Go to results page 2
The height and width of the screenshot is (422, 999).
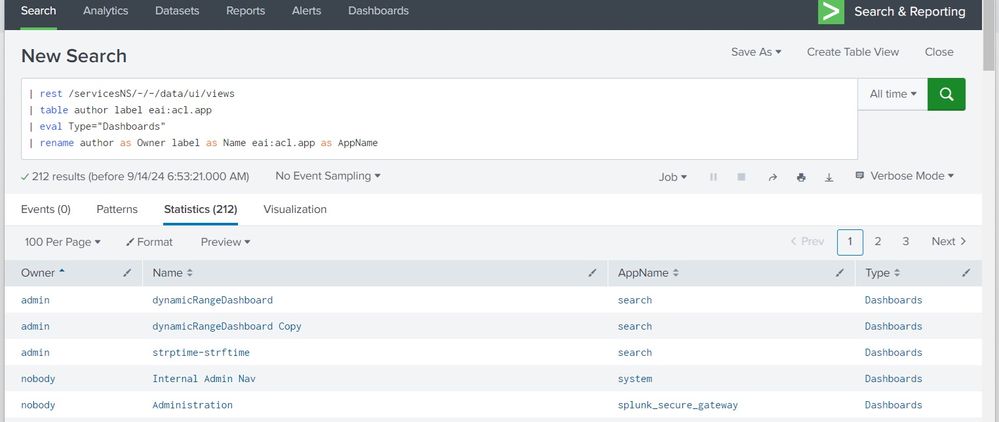click(x=878, y=242)
